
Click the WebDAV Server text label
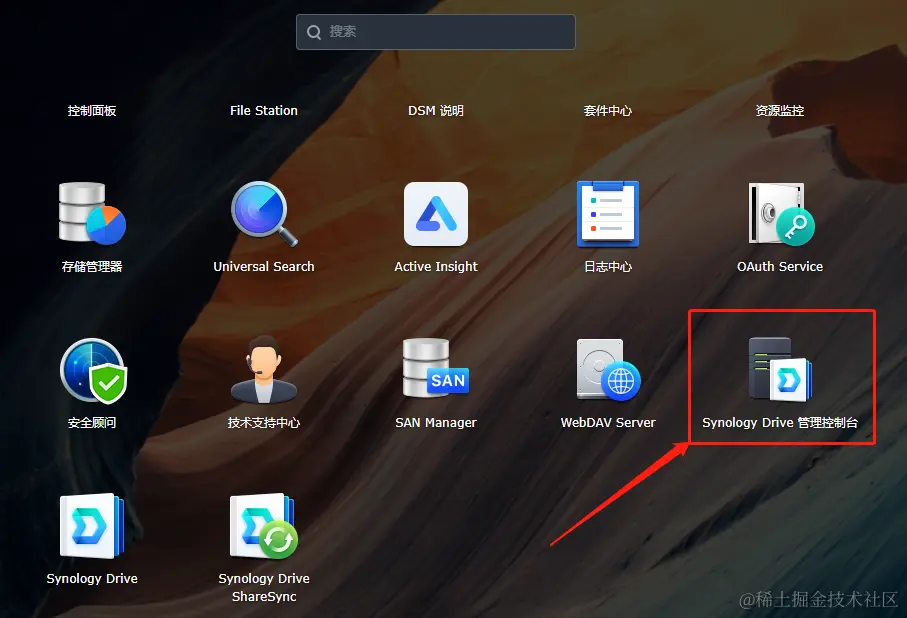pos(607,423)
